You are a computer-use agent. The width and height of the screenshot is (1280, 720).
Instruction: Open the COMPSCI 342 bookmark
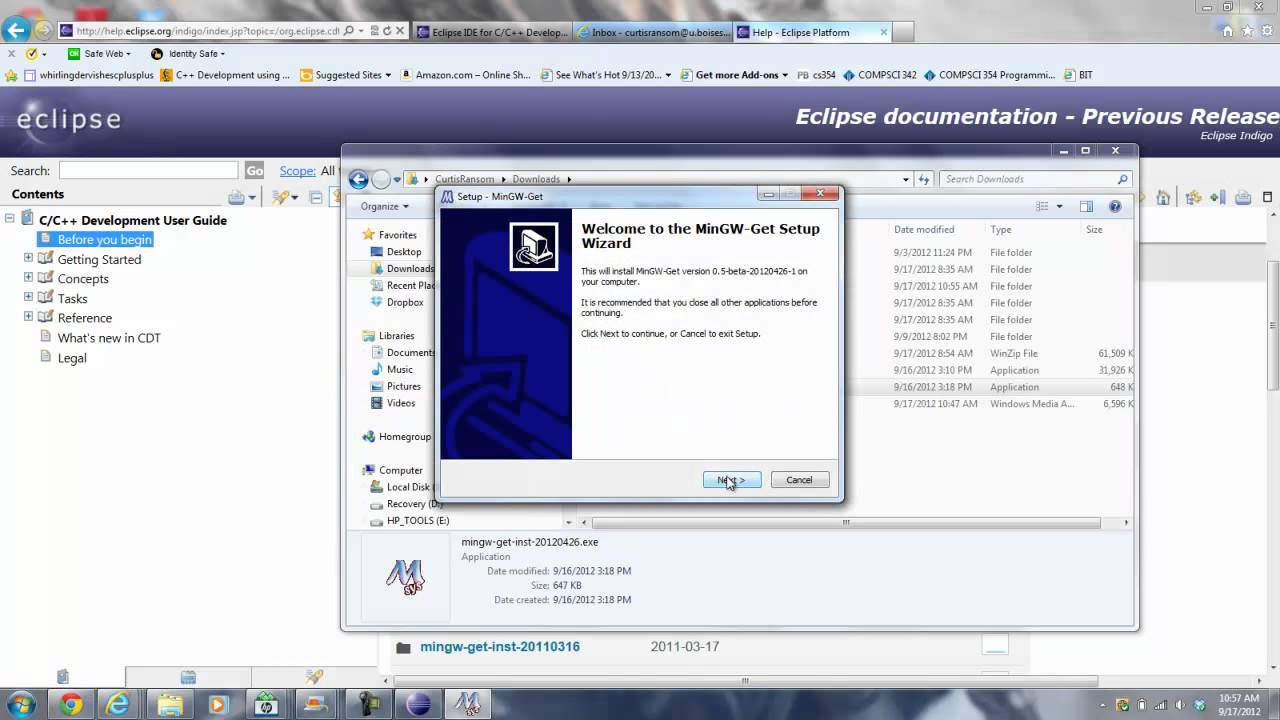(x=880, y=75)
